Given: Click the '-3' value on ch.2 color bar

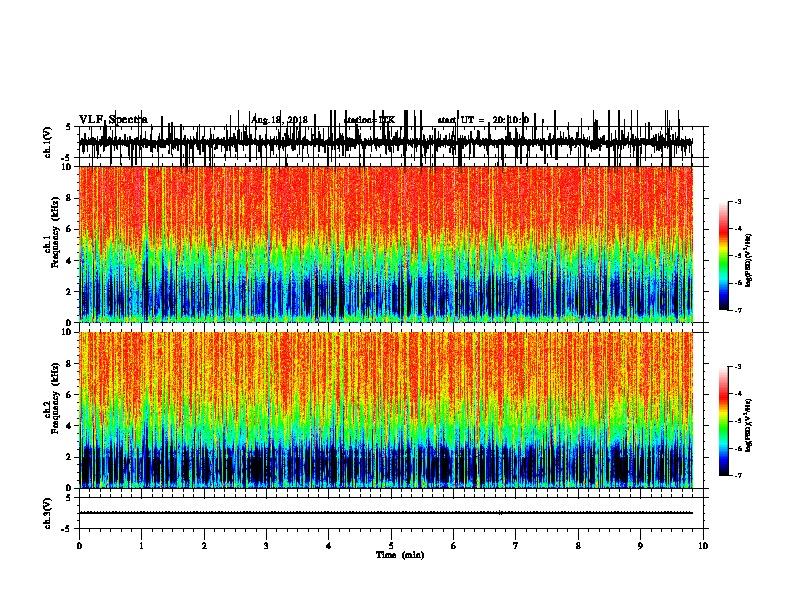Looking at the screenshot, I should tap(738, 367).
